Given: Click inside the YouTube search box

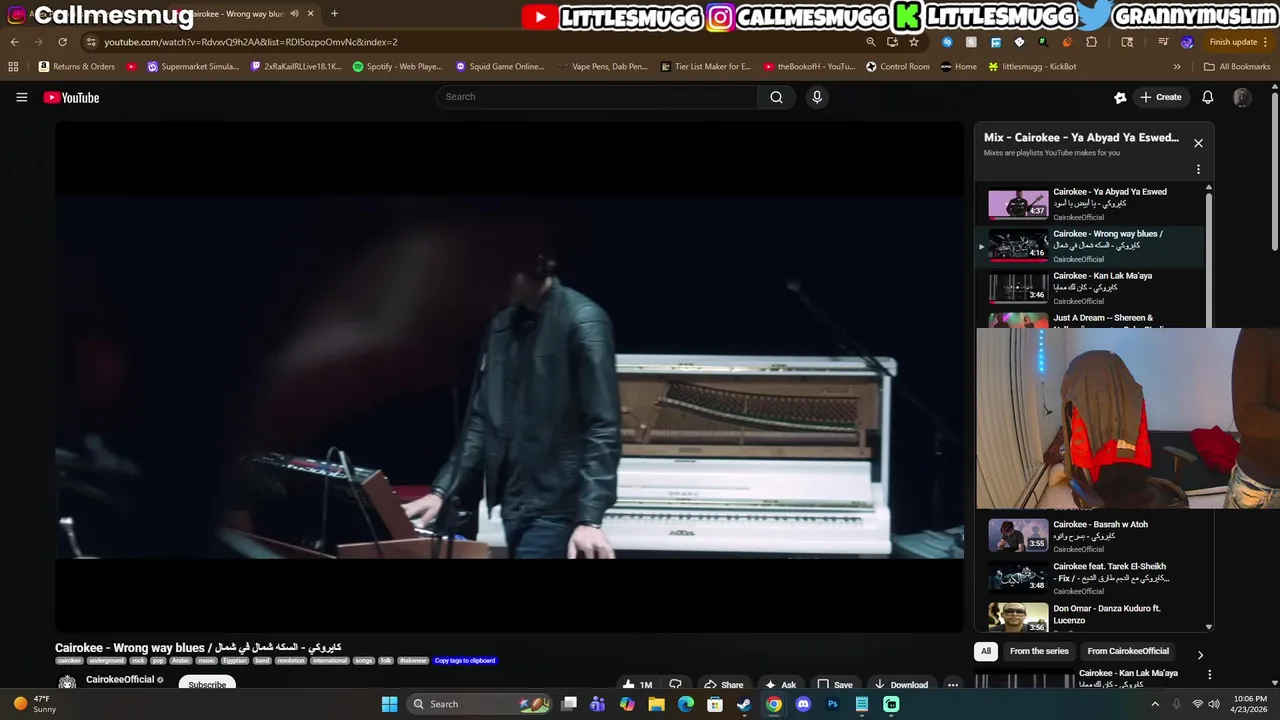Looking at the screenshot, I should point(596,97).
